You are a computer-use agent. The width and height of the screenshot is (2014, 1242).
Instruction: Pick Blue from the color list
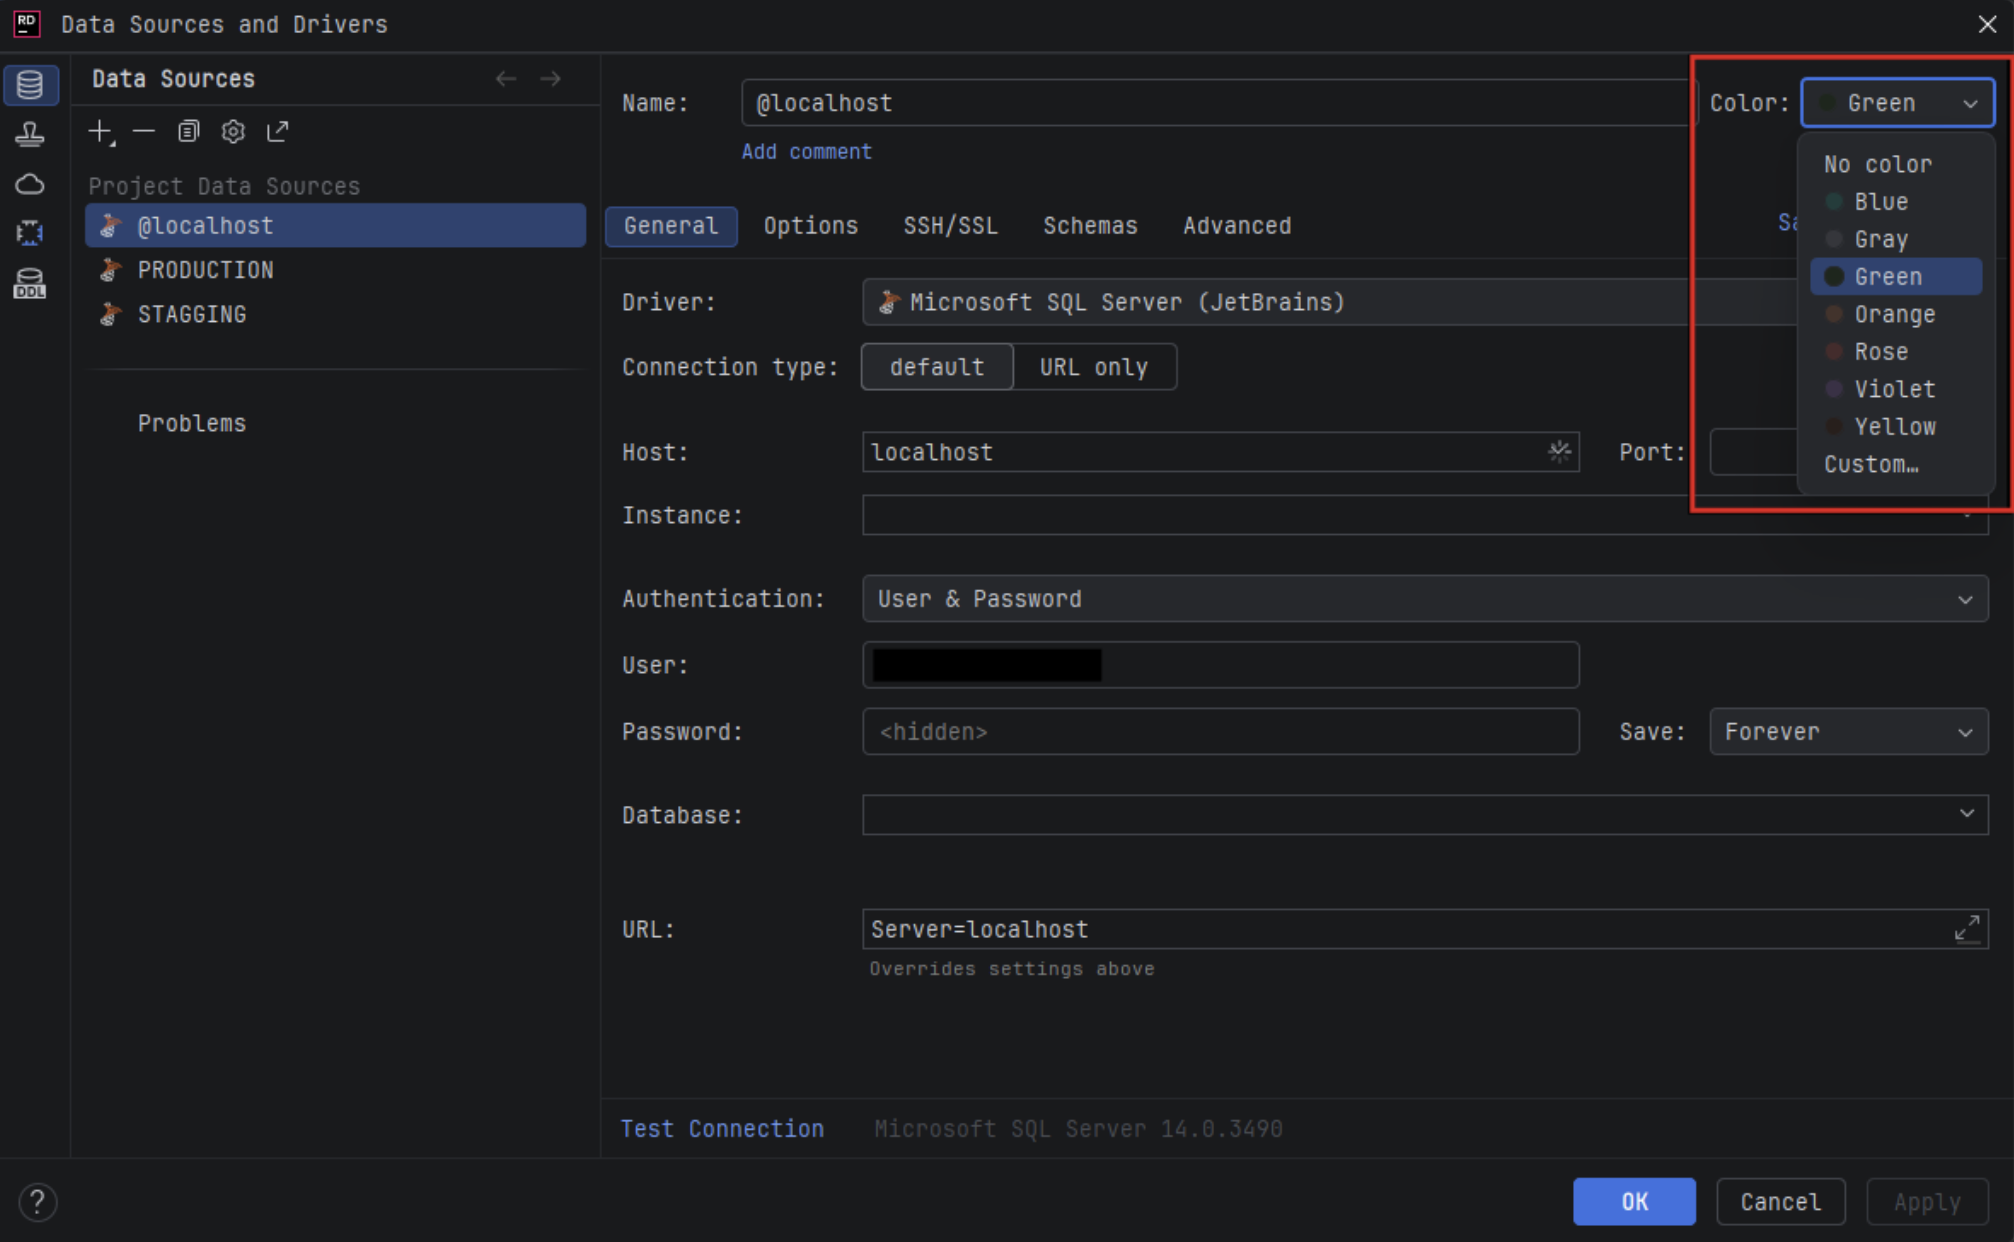(1896, 202)
